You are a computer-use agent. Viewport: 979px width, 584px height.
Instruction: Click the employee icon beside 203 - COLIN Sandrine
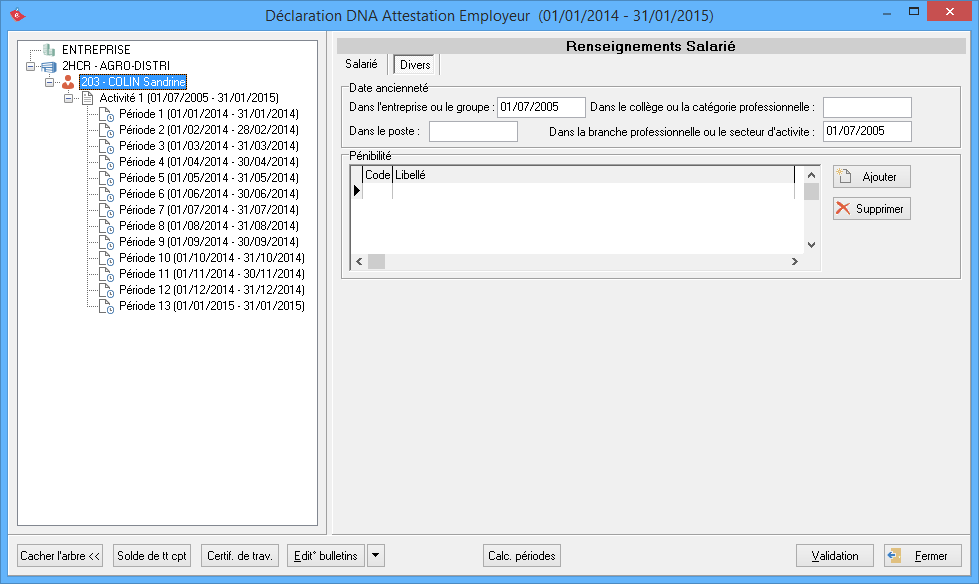pyautogui.click(x=68, y=82)
